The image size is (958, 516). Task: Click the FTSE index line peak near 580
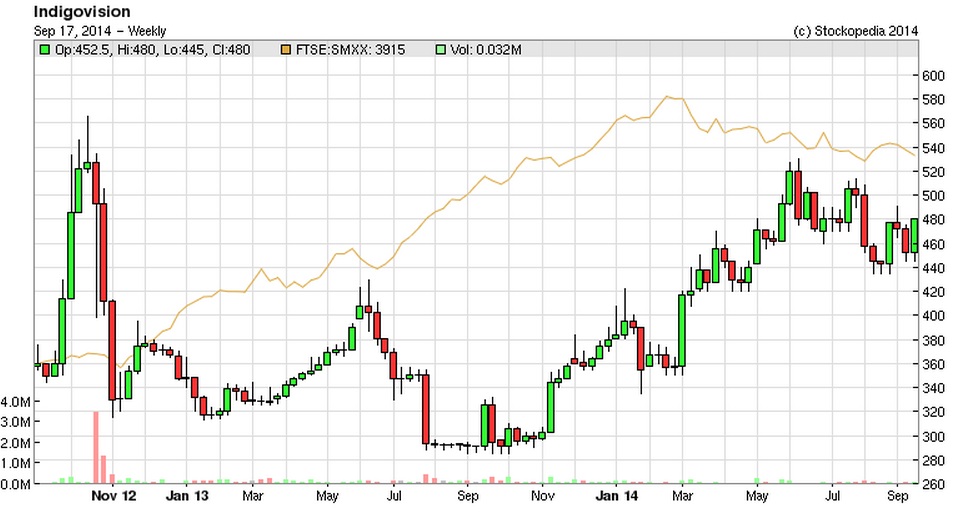click(667, 96)
